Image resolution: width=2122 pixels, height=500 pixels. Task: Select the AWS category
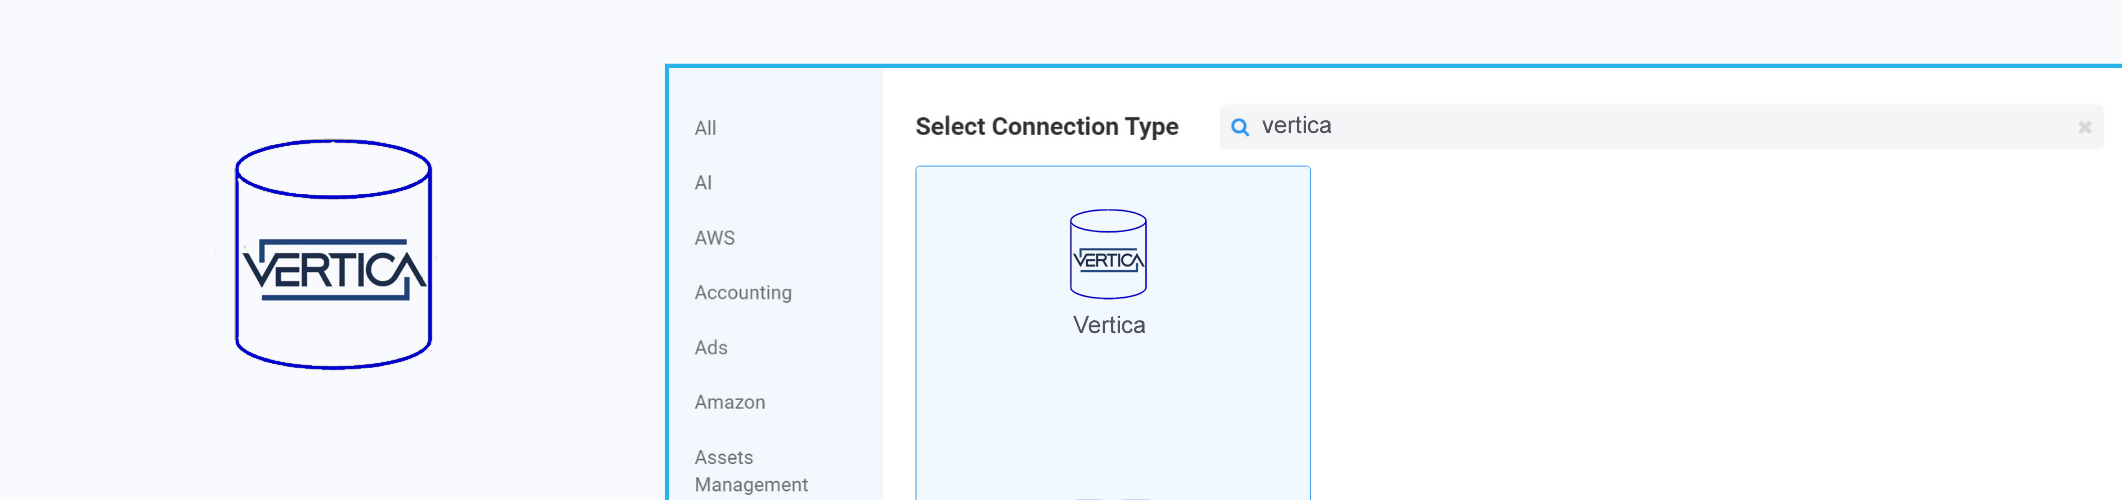point(715,238)
